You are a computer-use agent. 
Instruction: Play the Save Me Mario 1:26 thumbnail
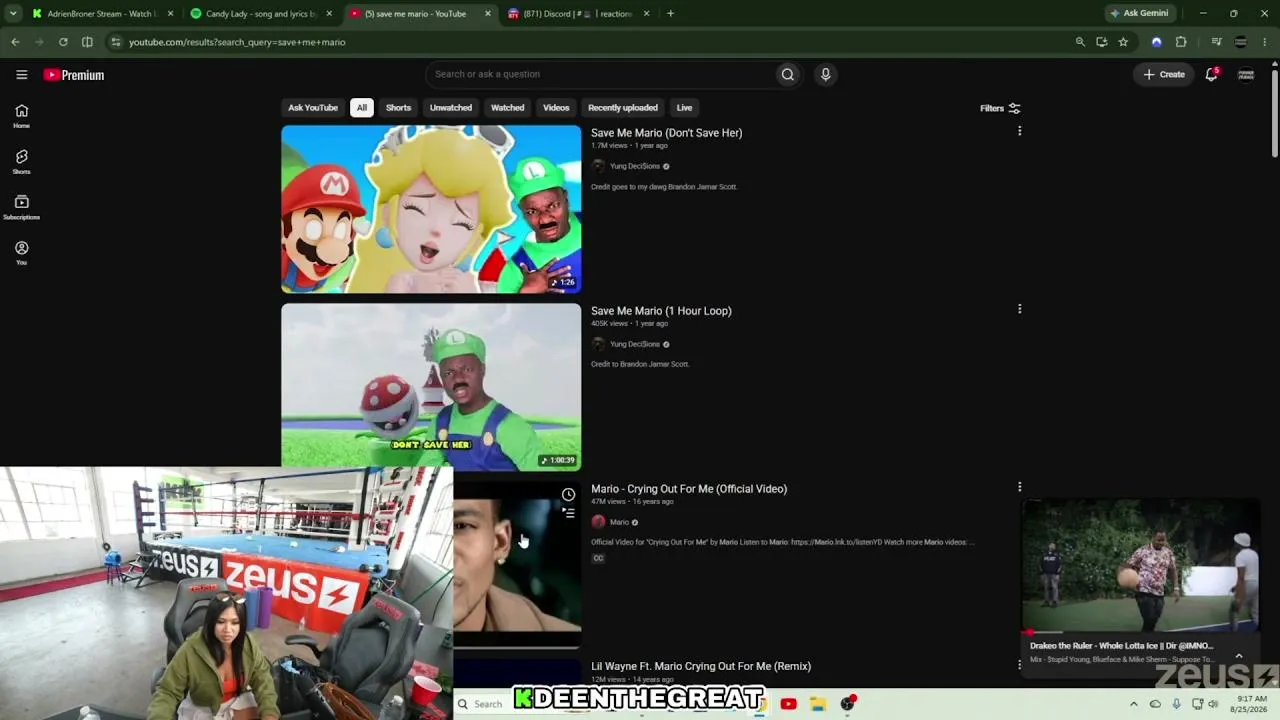click(431, 209)
